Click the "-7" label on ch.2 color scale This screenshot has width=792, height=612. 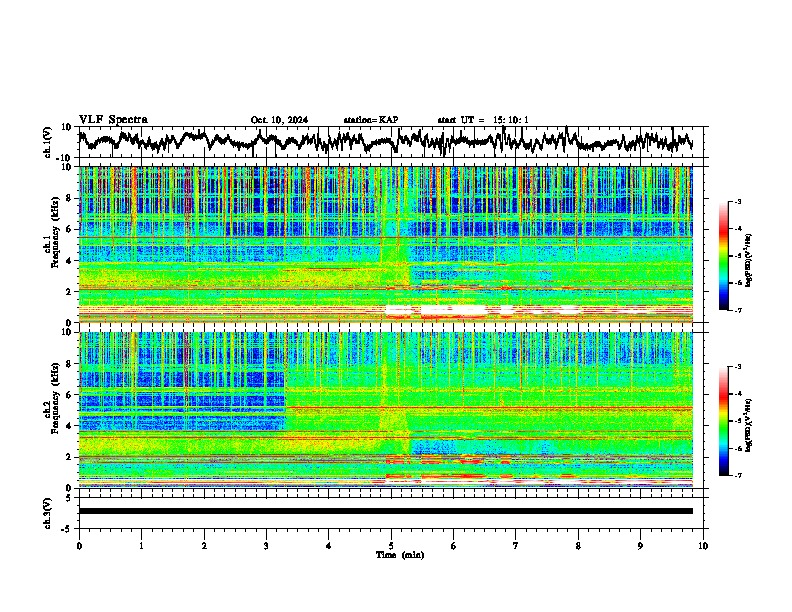pyautogui.click(x=737, y=476)
